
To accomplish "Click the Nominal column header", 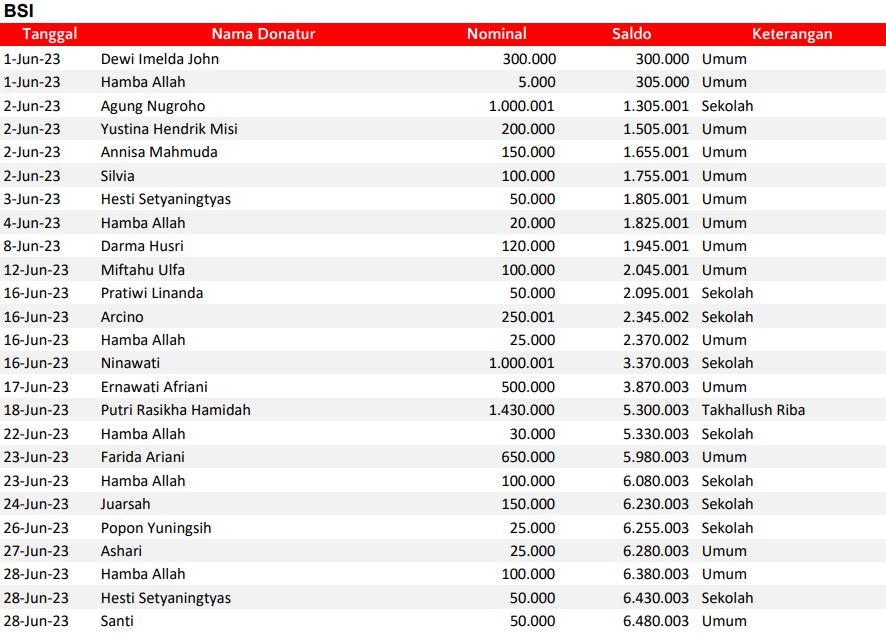I will pos(496,34).
